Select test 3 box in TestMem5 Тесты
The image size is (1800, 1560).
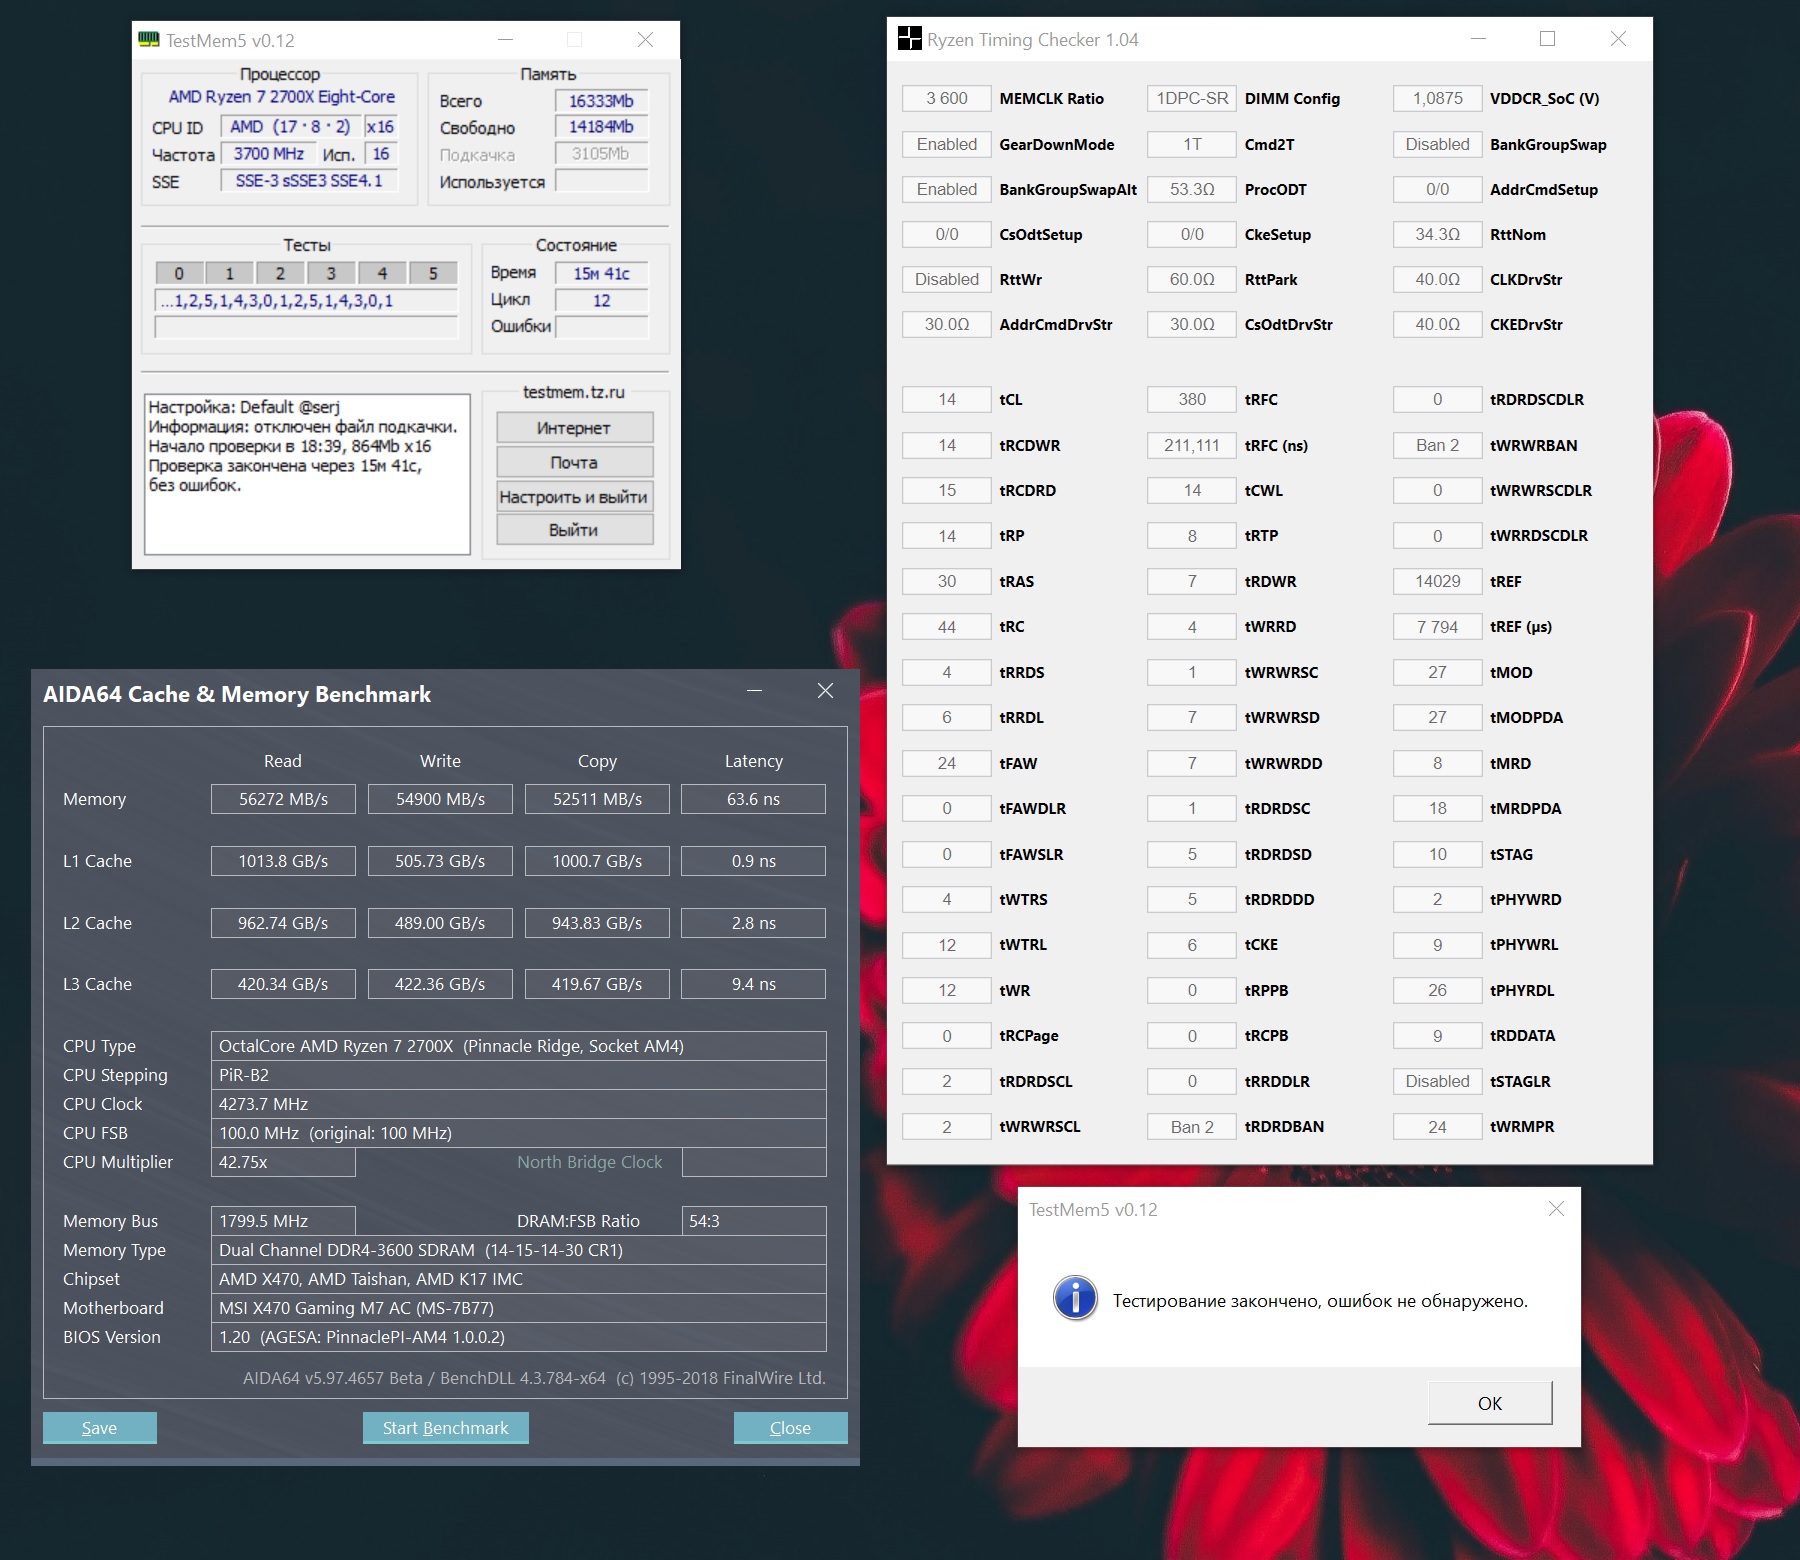(331, 273)
